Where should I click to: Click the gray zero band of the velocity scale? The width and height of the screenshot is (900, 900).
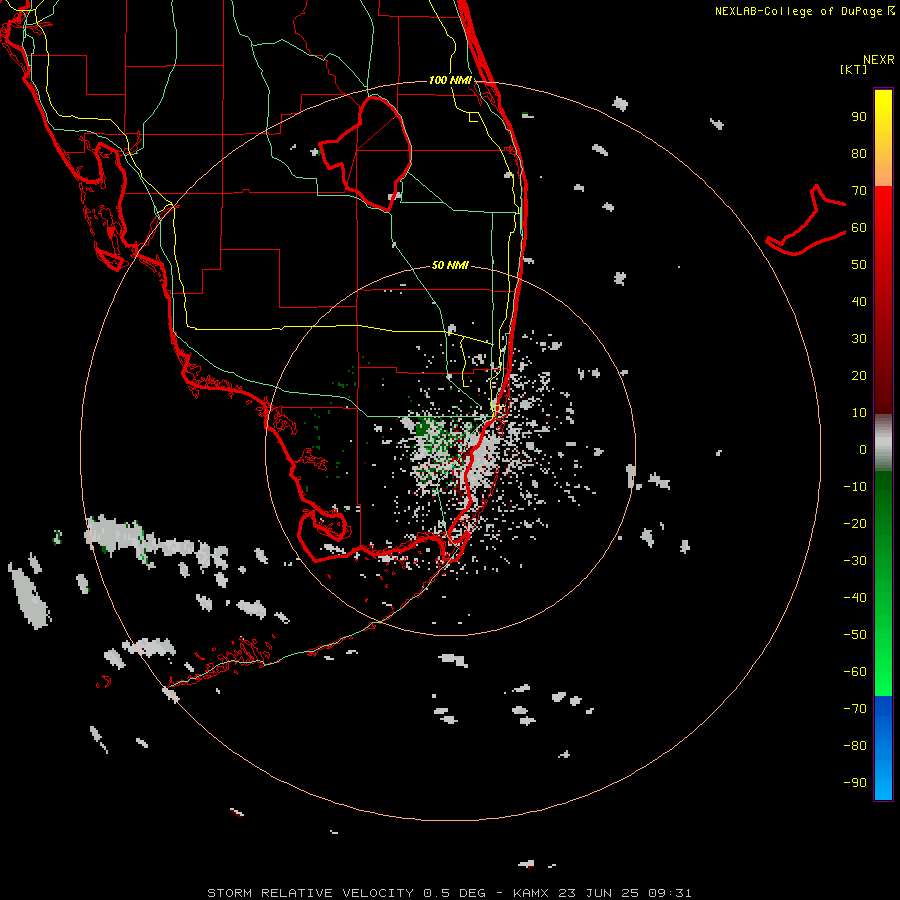pyautogui.click(x=883, y=443)
